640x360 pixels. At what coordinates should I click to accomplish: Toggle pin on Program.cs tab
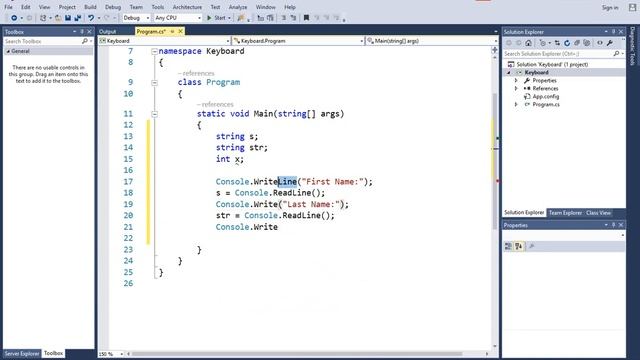click(x=172, y=31)
